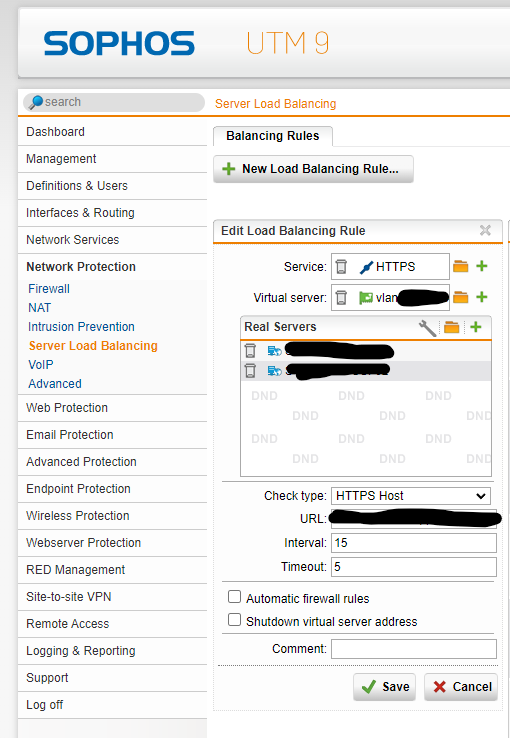
Task: Expand the Email Protection menu
Action: click(x=112, y=435)
